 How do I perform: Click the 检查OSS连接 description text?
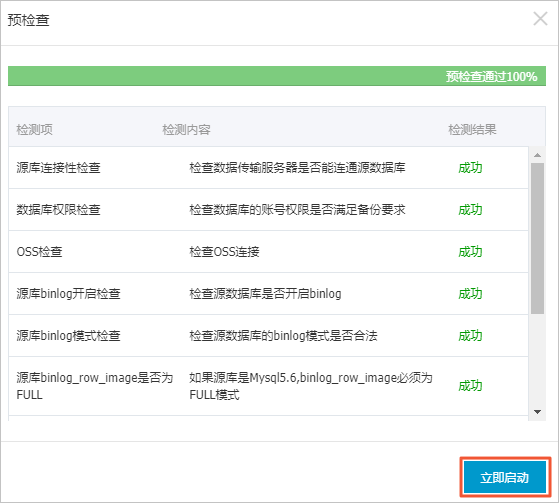[224, 252]
